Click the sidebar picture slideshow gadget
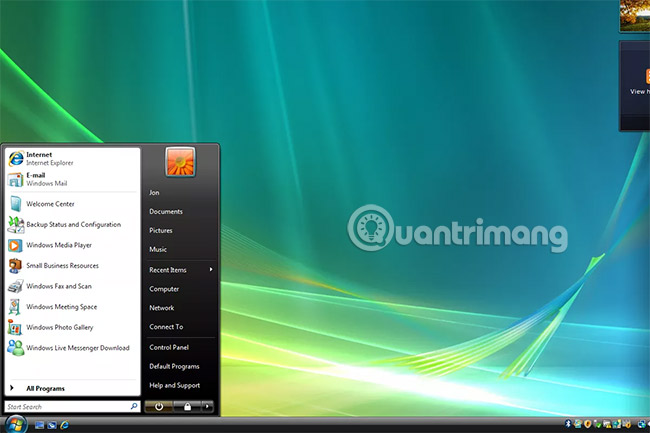The image size is (650, 433). coord(635,15)
